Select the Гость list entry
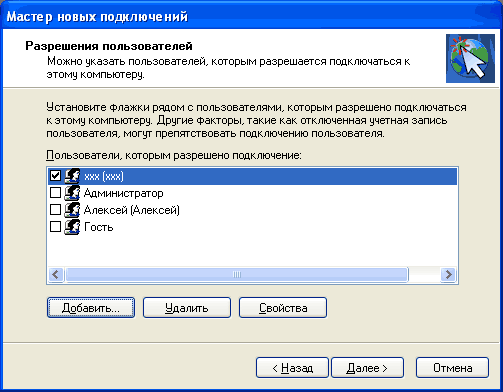 point(99,227)
